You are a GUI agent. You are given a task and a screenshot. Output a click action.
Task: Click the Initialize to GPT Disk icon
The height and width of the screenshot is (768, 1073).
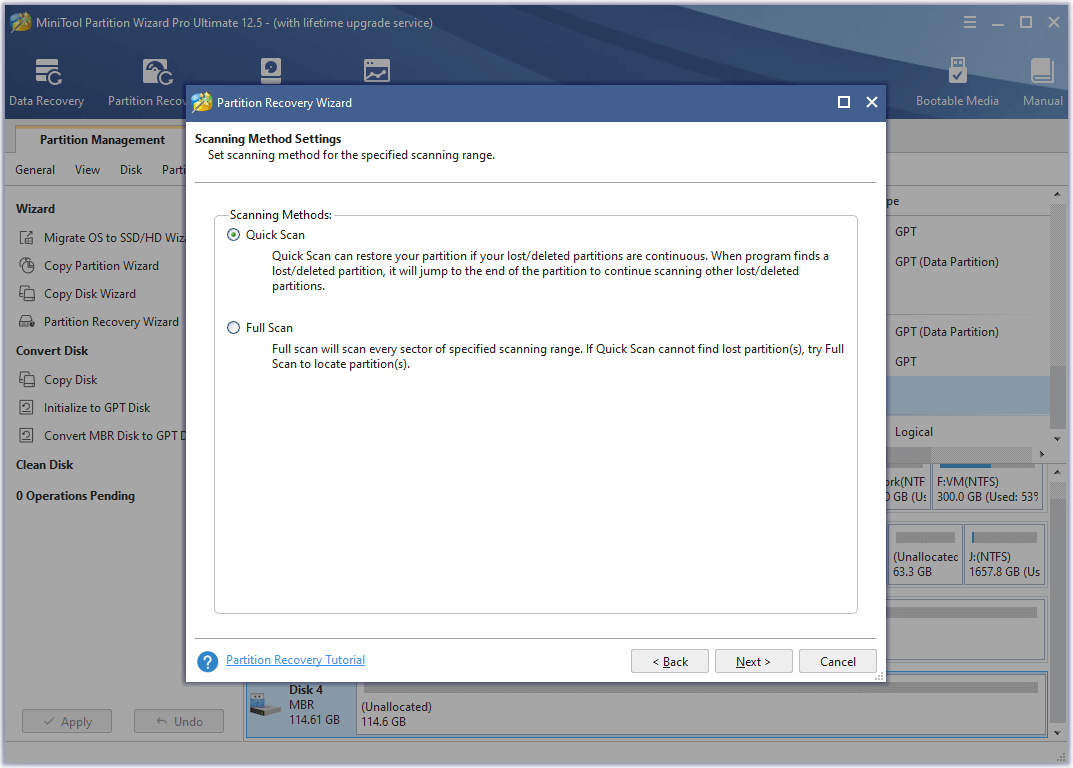27,407
